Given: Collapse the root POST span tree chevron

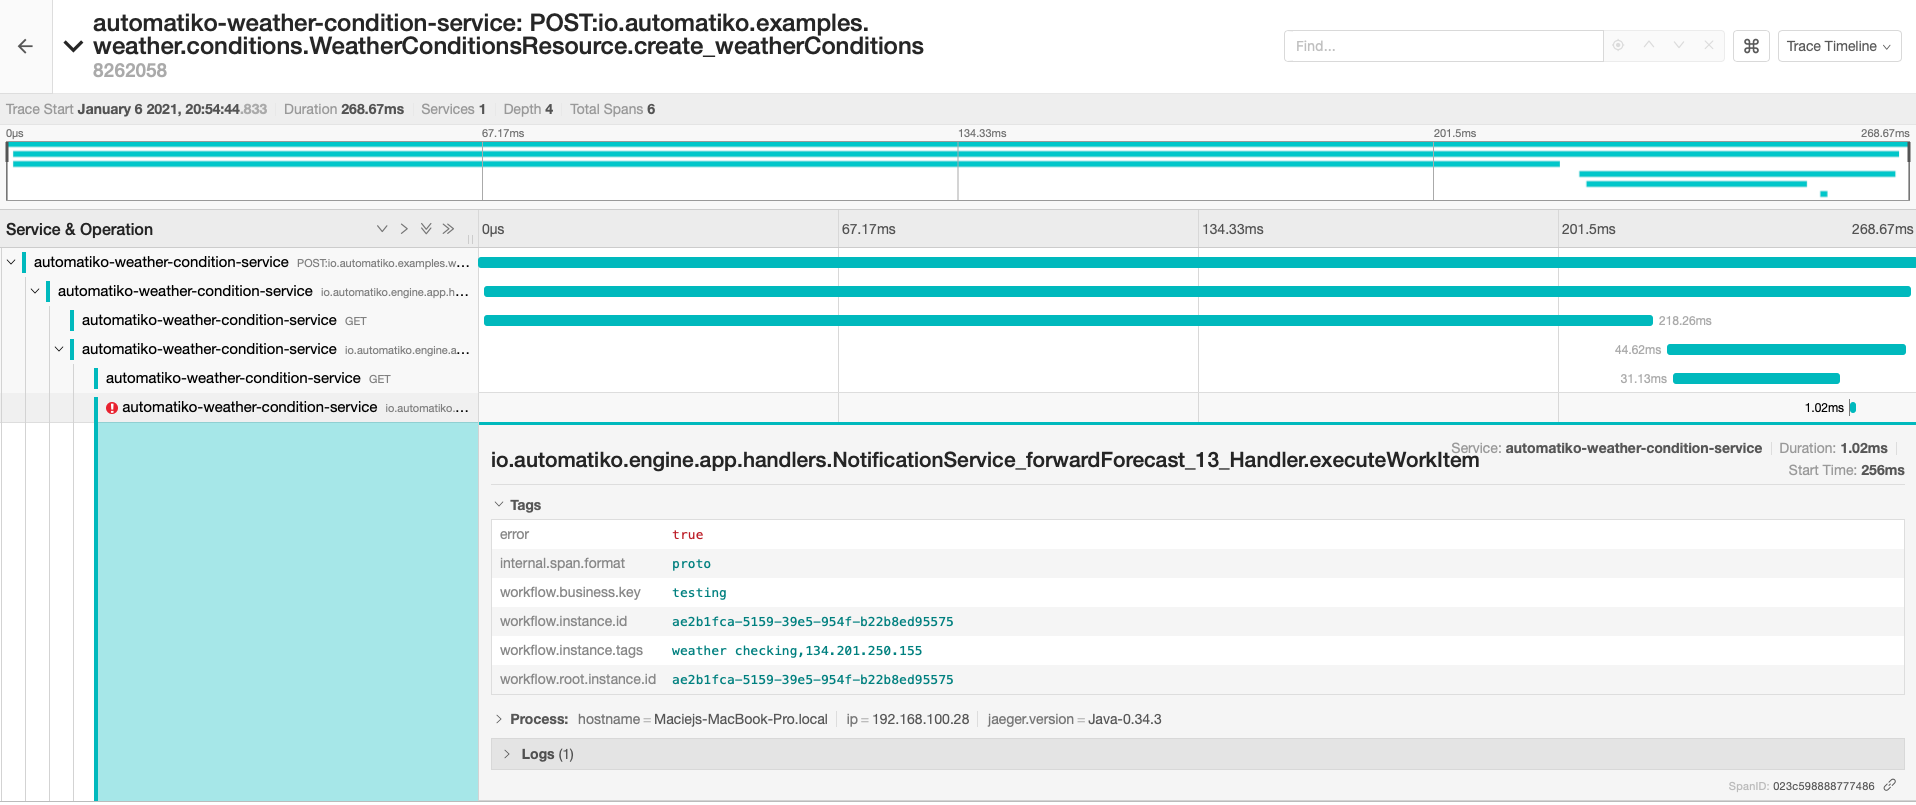Looking at the screenshot, I should pos(11,262).
